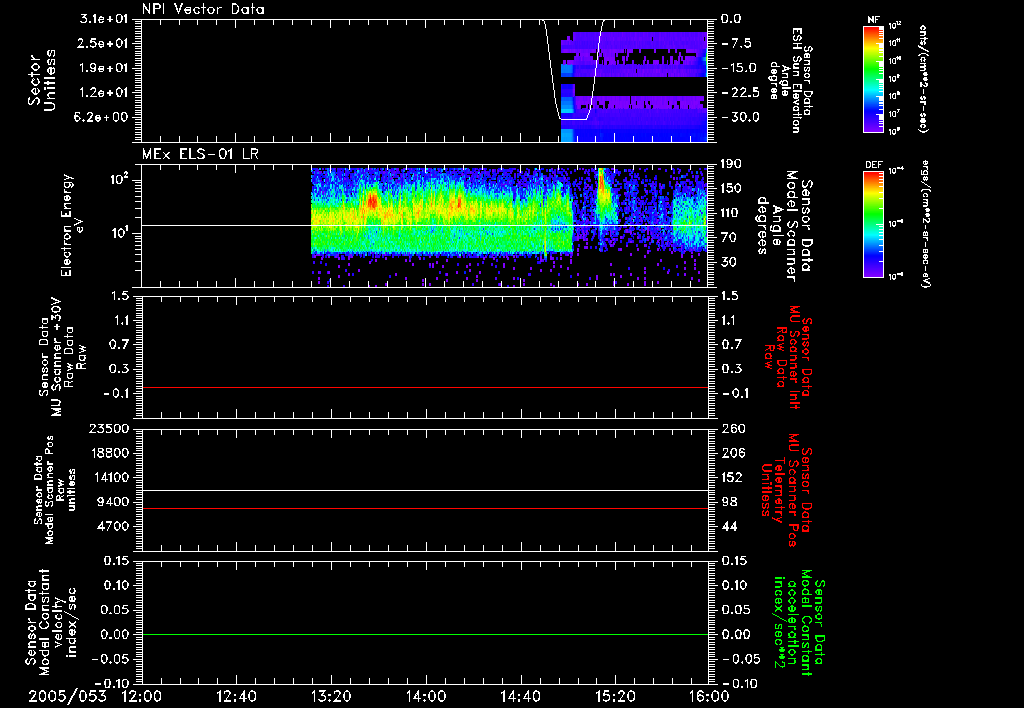Screen dimensions: 1024x708
Task: Click the 13:20 time axis label
Action: (x=331, y=696)
